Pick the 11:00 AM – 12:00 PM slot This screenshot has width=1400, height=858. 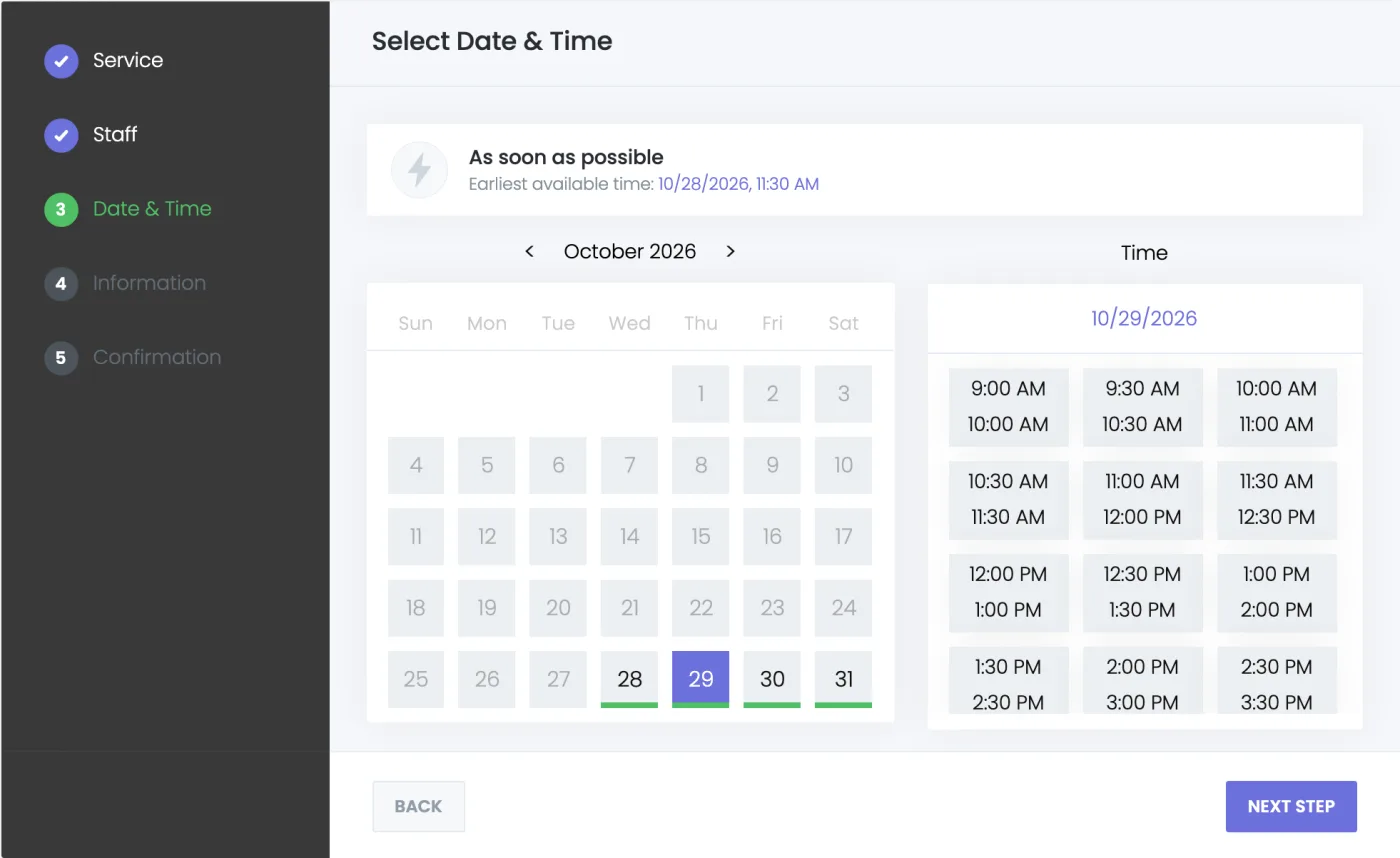(x=1142, y=500)
